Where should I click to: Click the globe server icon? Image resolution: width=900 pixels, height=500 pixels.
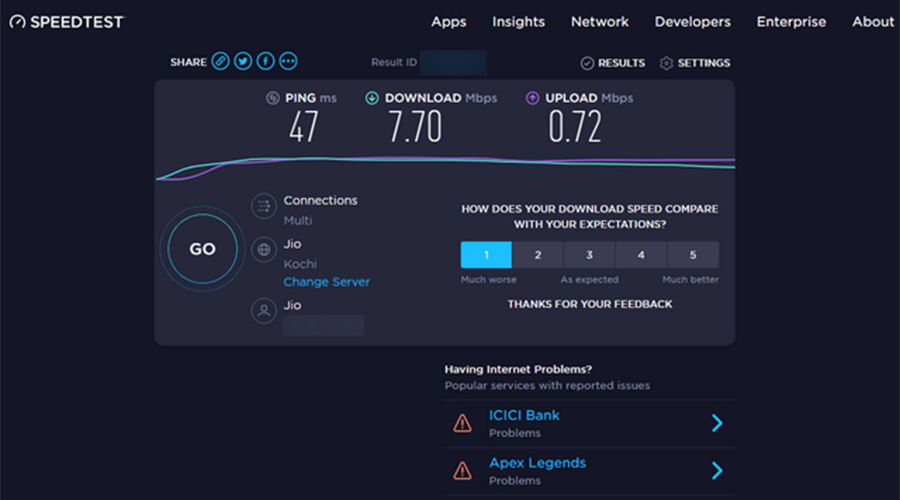264,250
